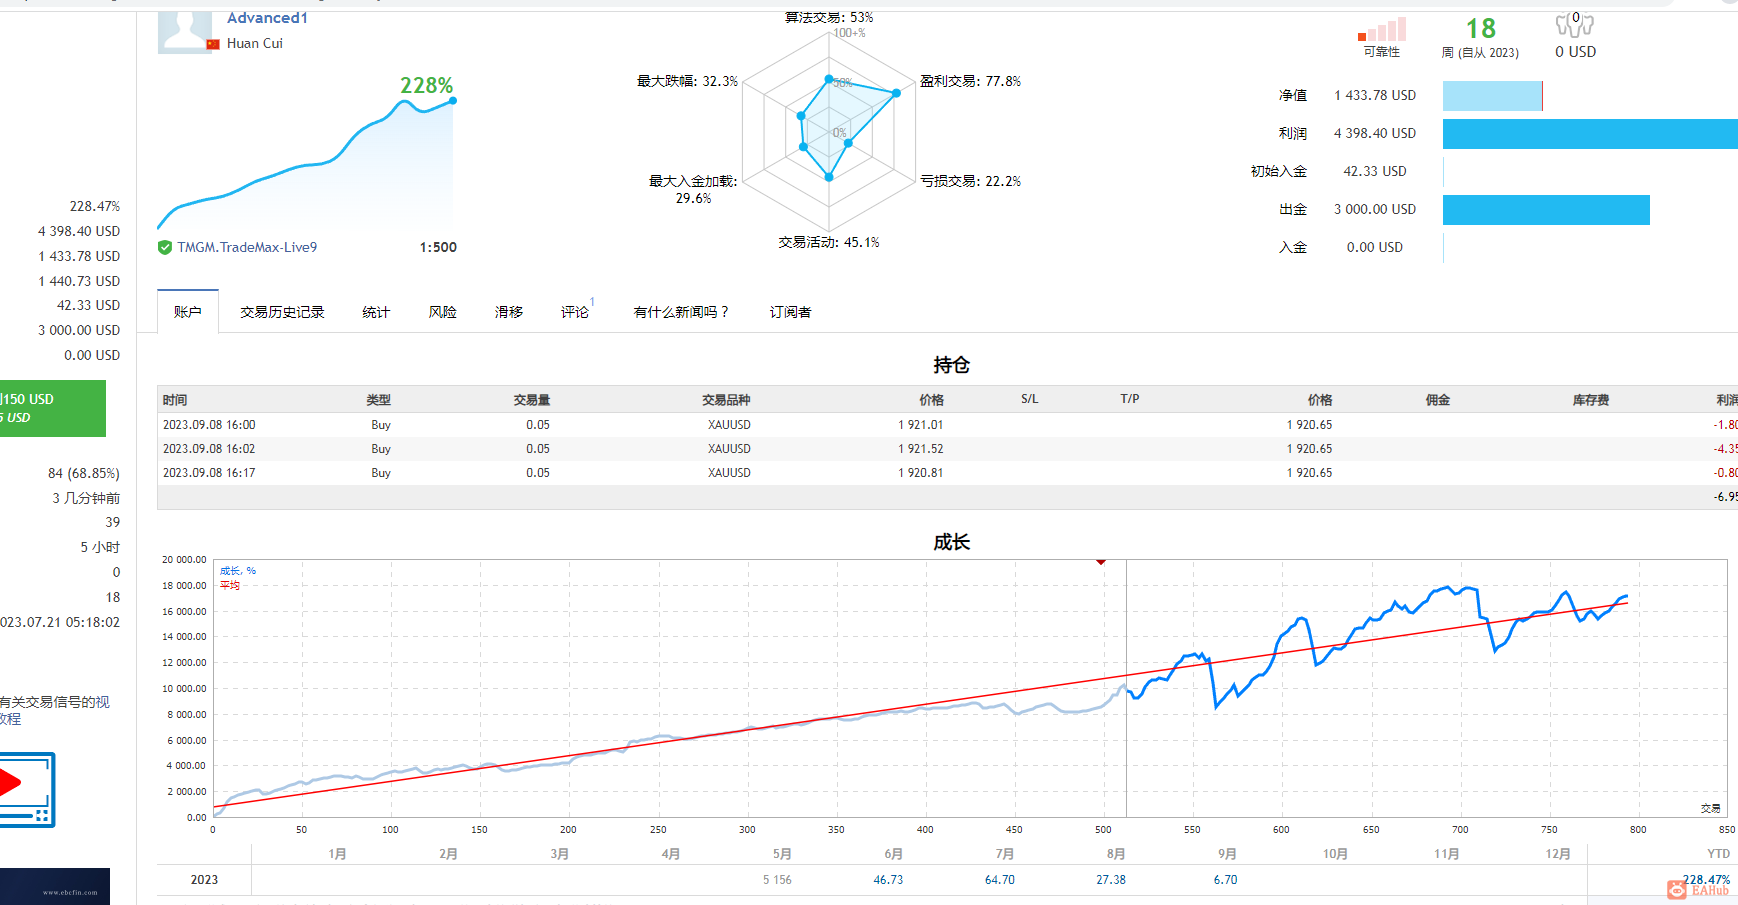Sort positions by 时间 column header
The height and width of the screenshot is (905, 1738).
[175, 400]
